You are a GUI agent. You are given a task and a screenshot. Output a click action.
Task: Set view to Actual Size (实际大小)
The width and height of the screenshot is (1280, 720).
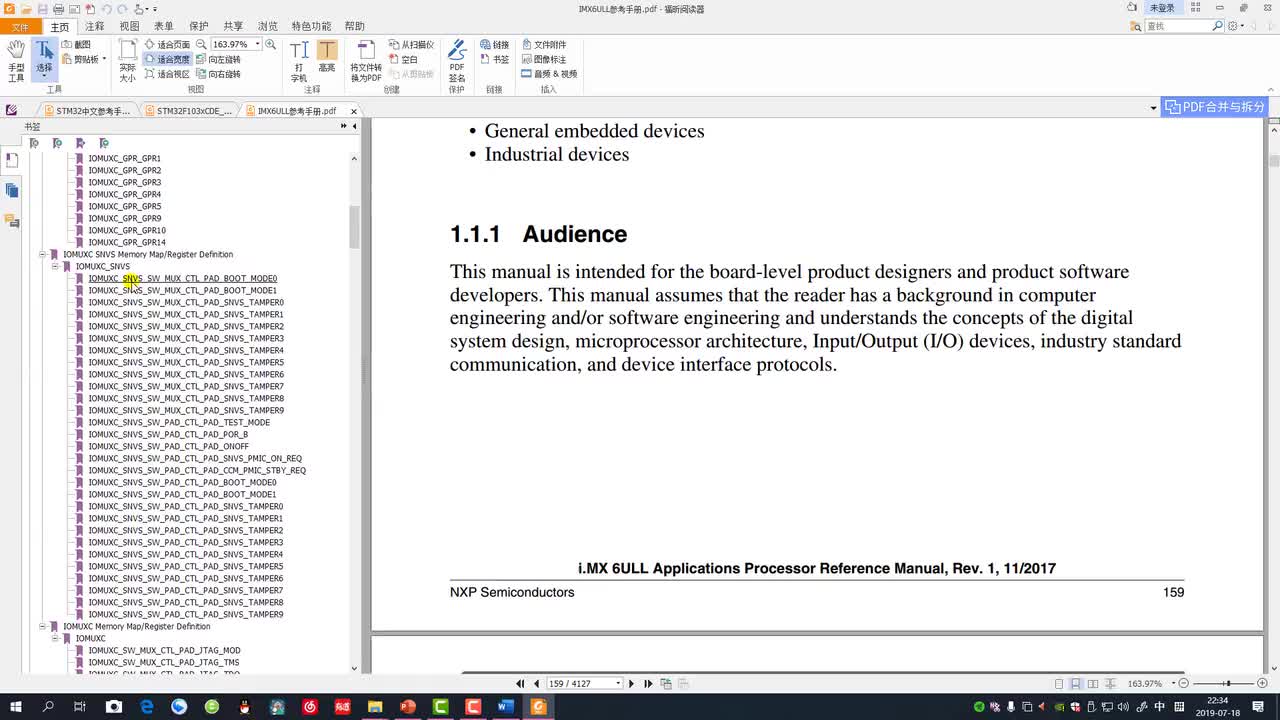127,60
